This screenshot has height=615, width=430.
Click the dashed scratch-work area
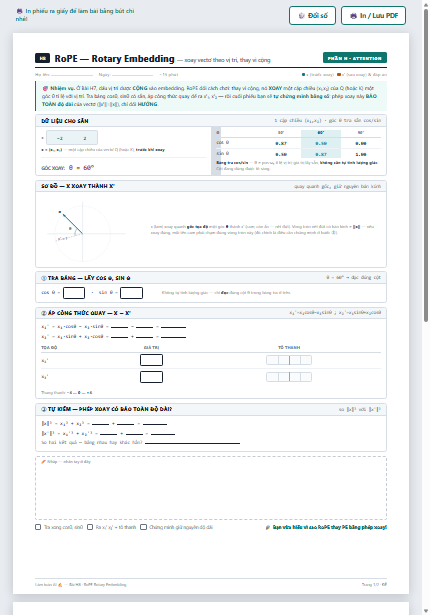[x=211, y=488]
